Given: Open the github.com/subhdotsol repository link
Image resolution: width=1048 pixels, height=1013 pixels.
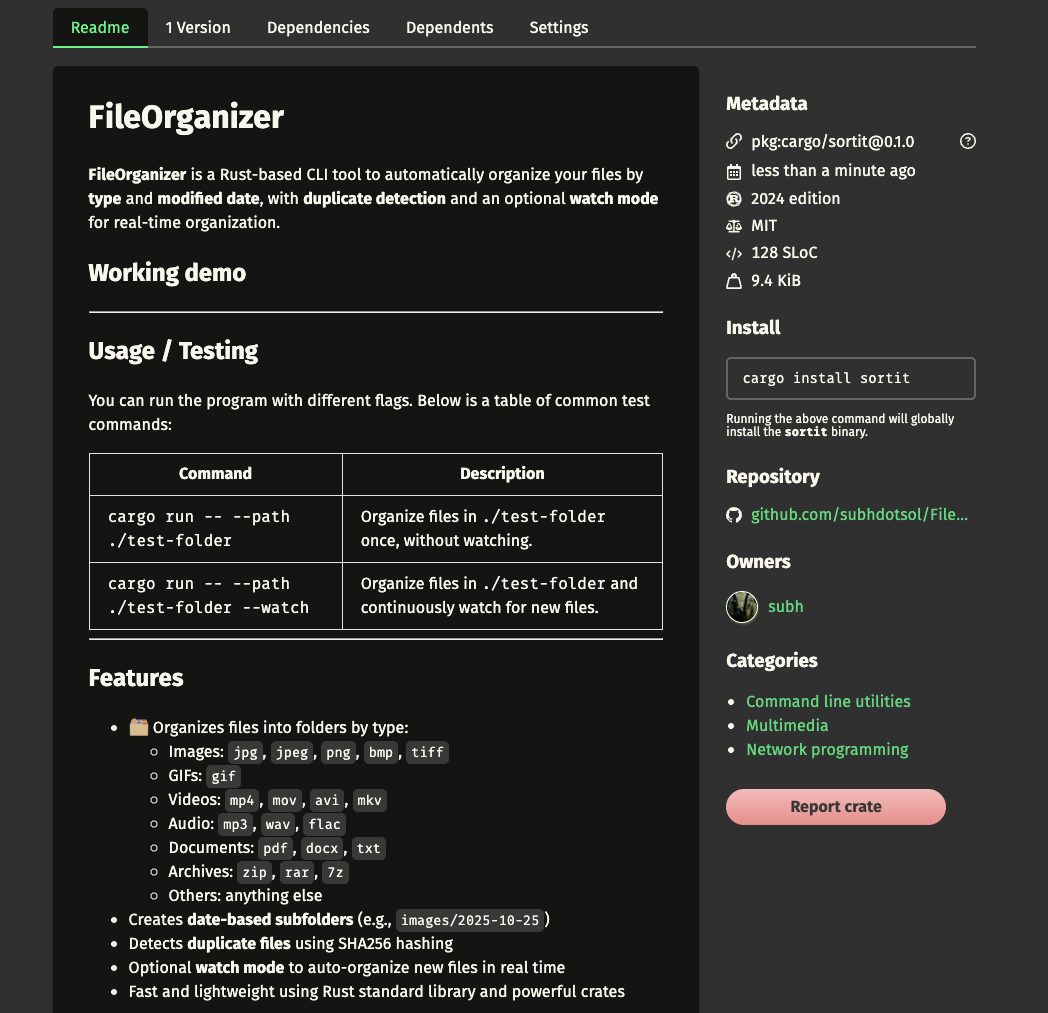Looking at the screenshot, I should [x=859, y=515].
